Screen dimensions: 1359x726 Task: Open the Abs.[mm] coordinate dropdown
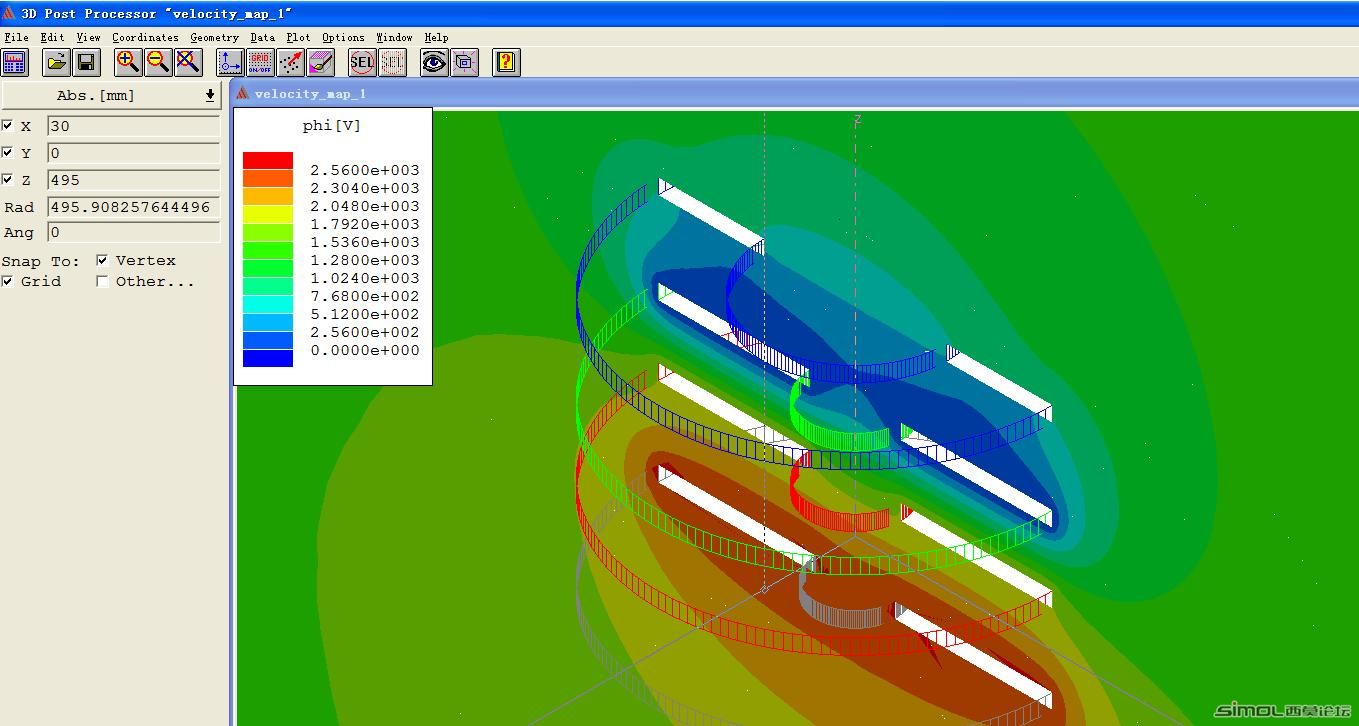click(111, 95)
